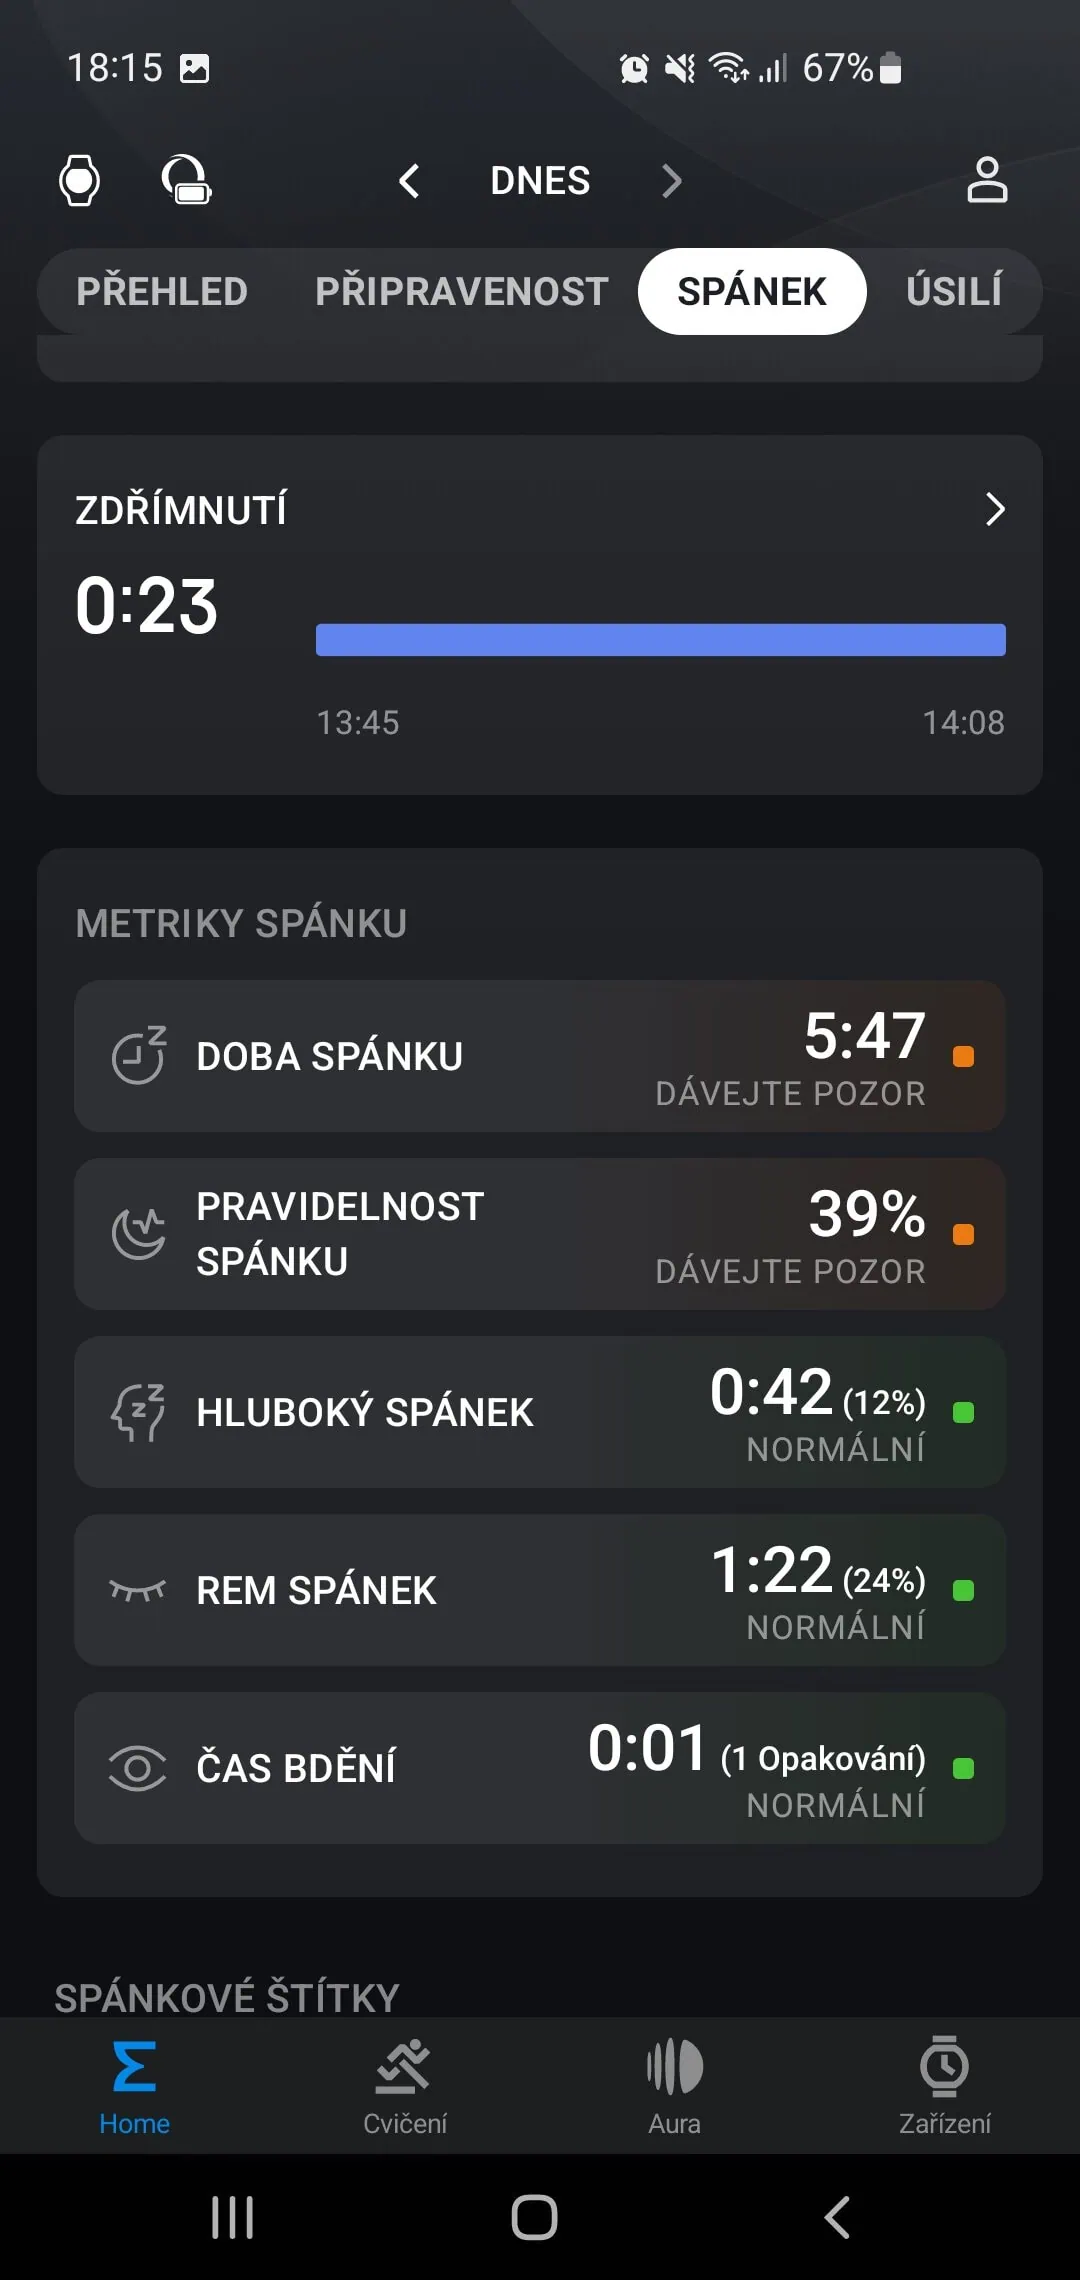Tap the Home sigma icon
Screen dimensions: 1080x2280
click(134, 2068)
